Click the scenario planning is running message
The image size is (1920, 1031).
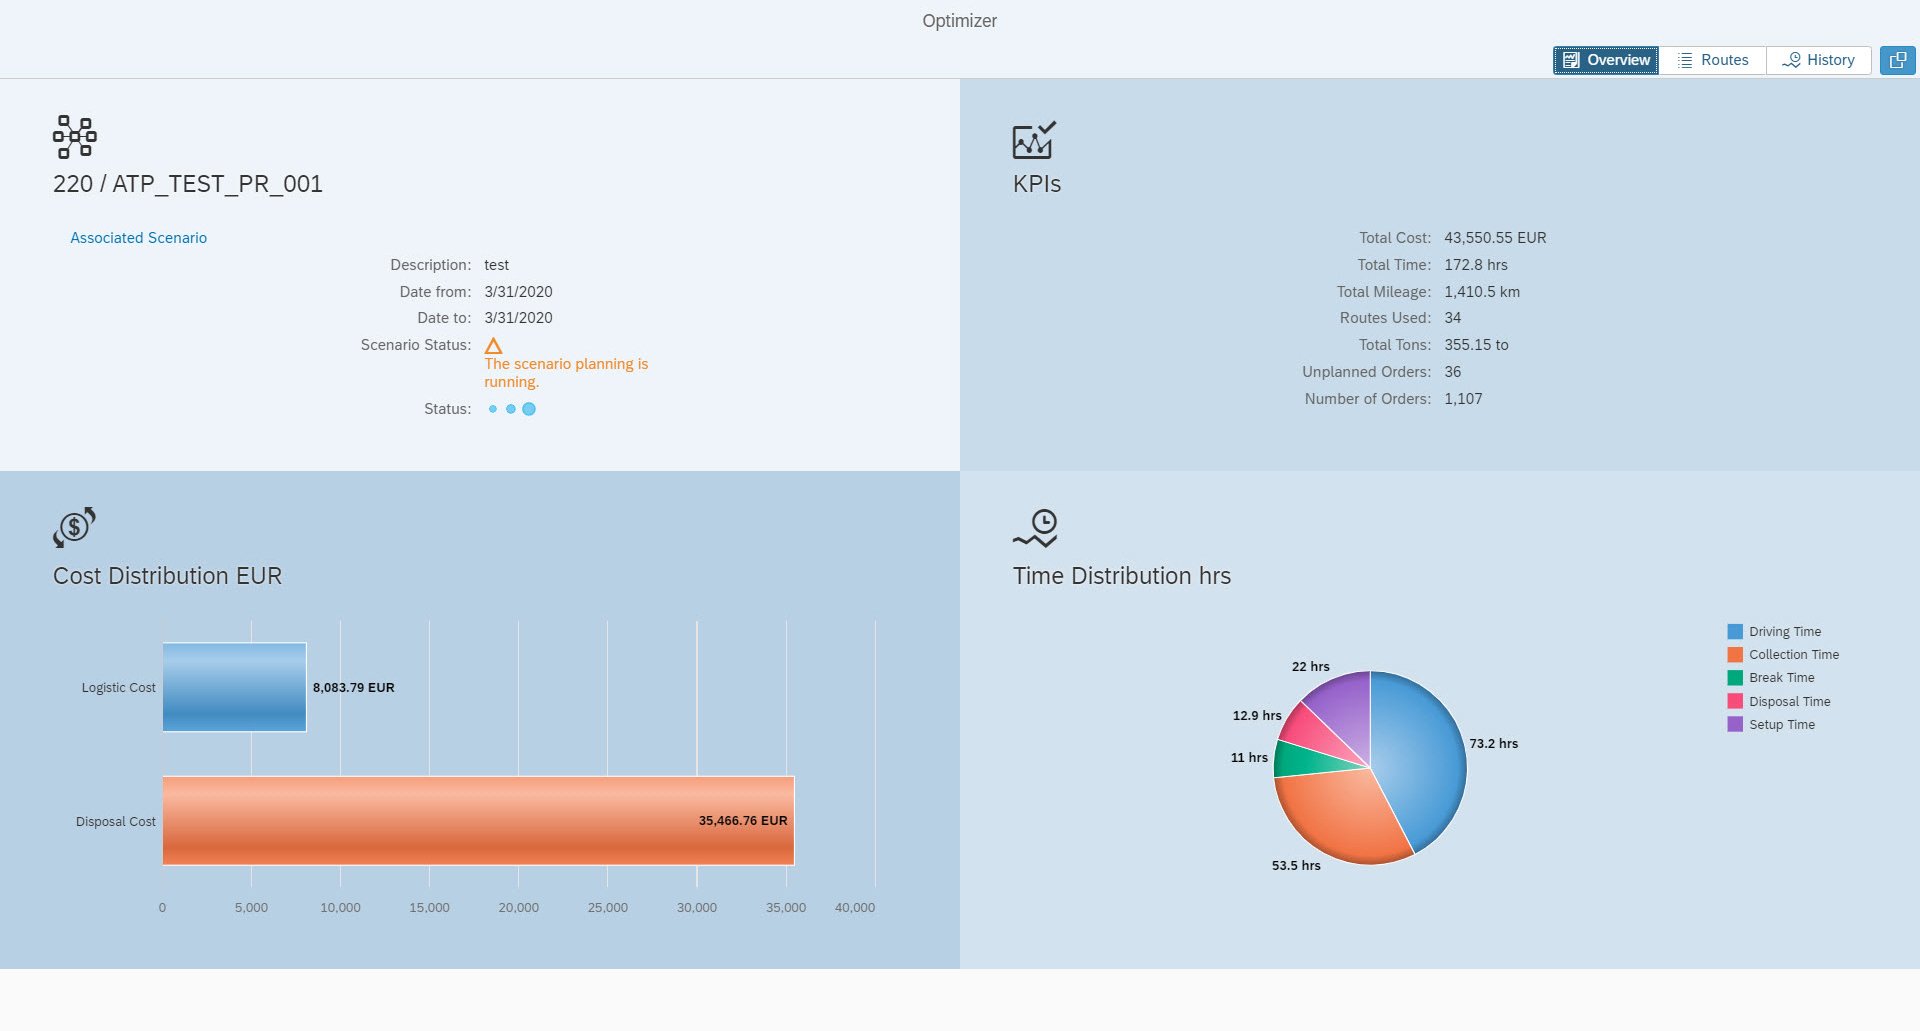(566, 373)
